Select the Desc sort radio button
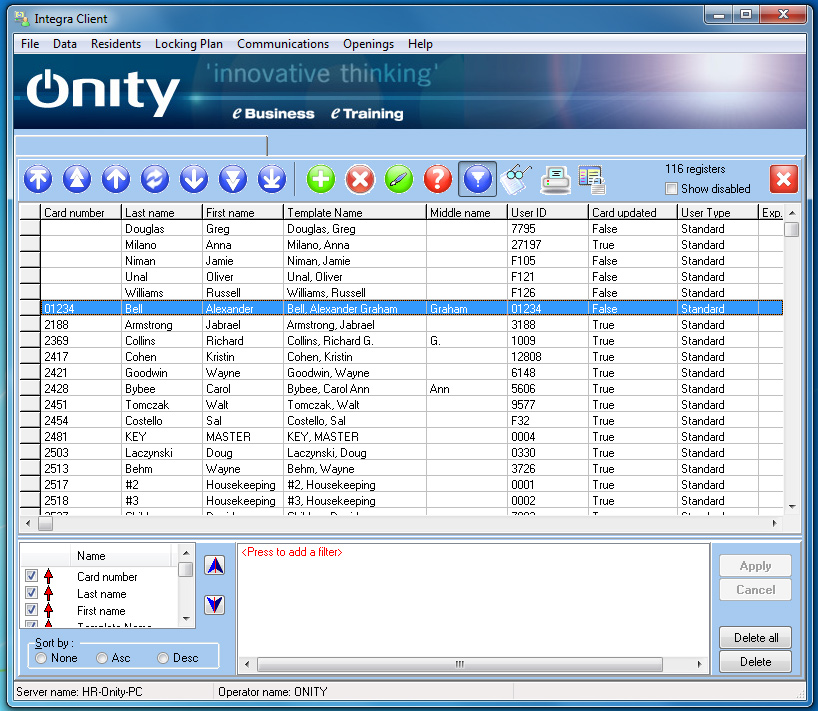The width and height of the screenshot is (818, 711). [164, 658]
